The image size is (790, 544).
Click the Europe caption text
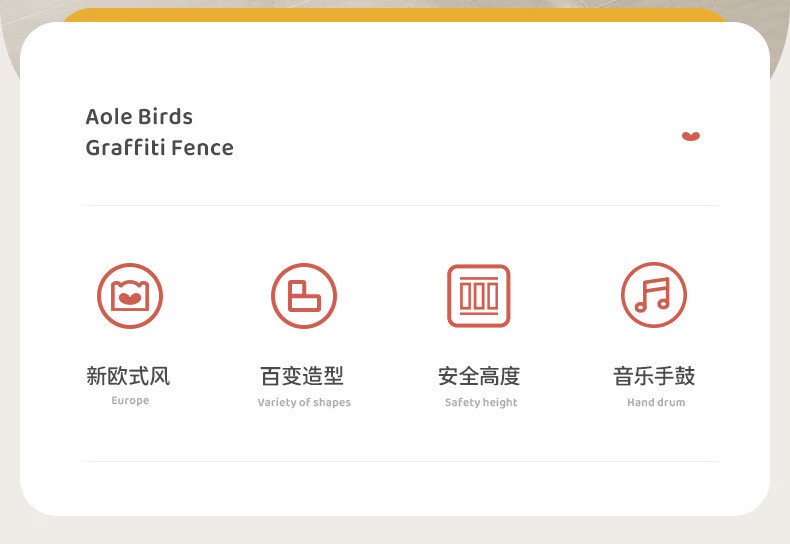pyautogui.click(x=130, y=400)
